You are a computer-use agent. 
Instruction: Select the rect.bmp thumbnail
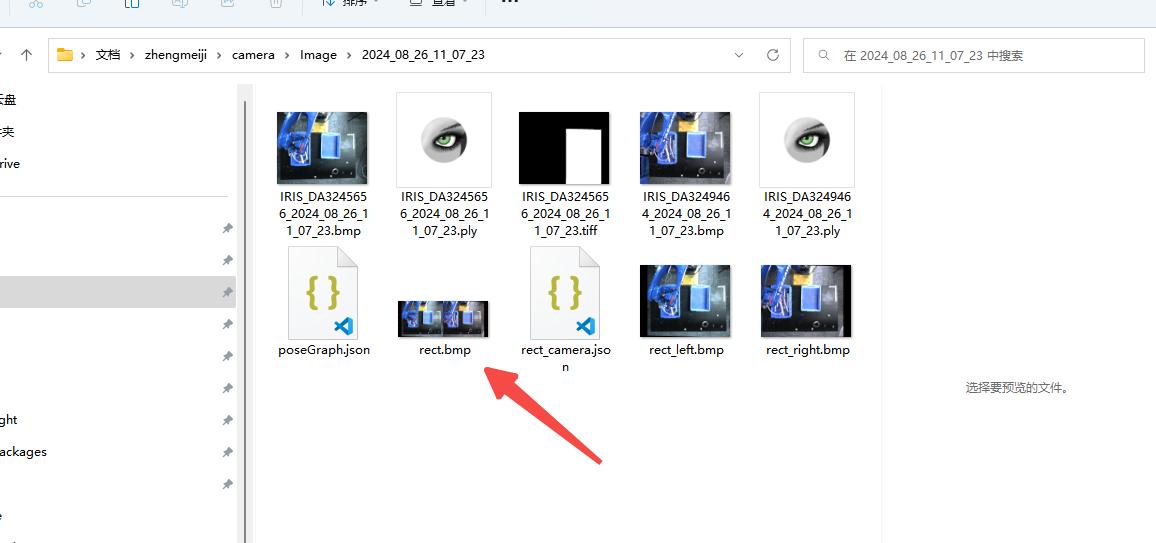coord(443,318)
